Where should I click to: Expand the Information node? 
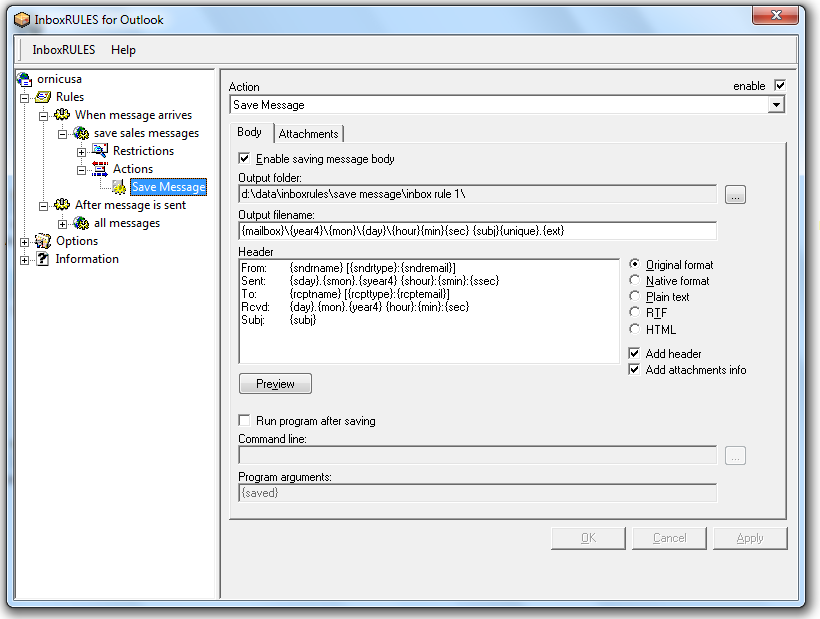[x=25, y=260]
